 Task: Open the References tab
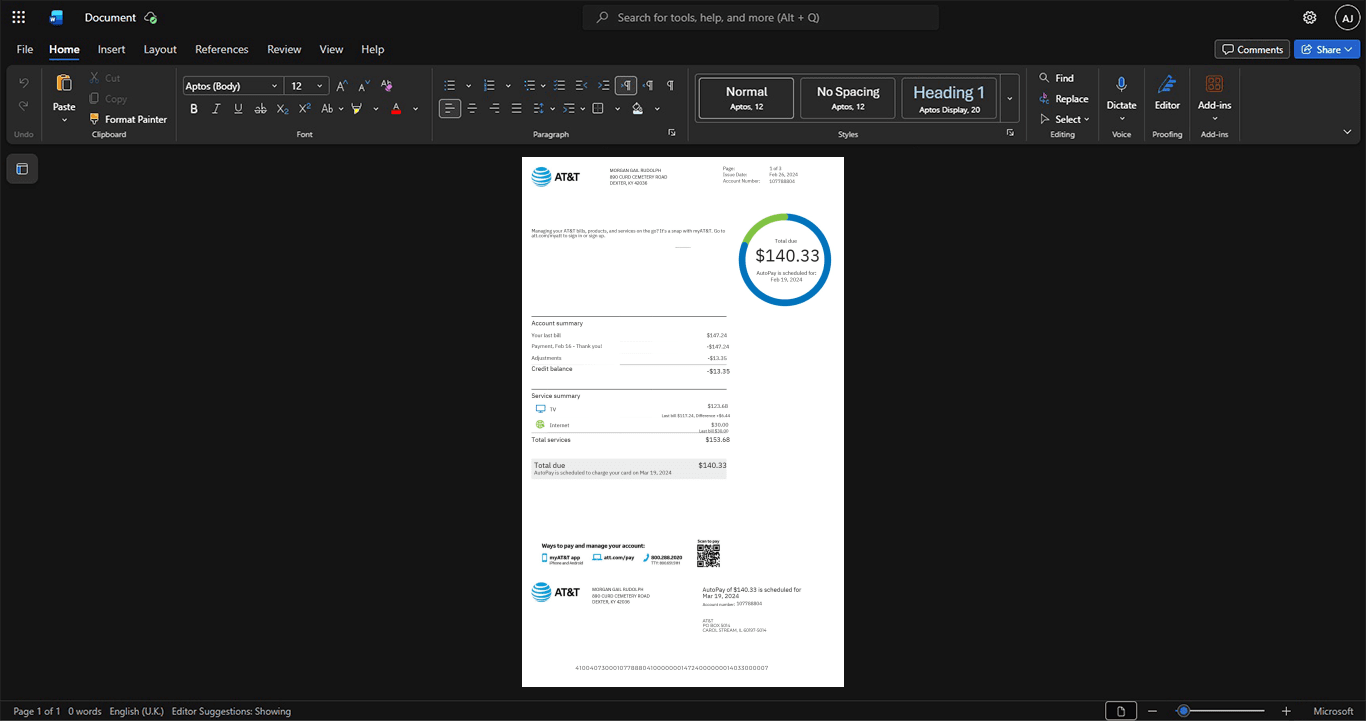coord(221,49)
